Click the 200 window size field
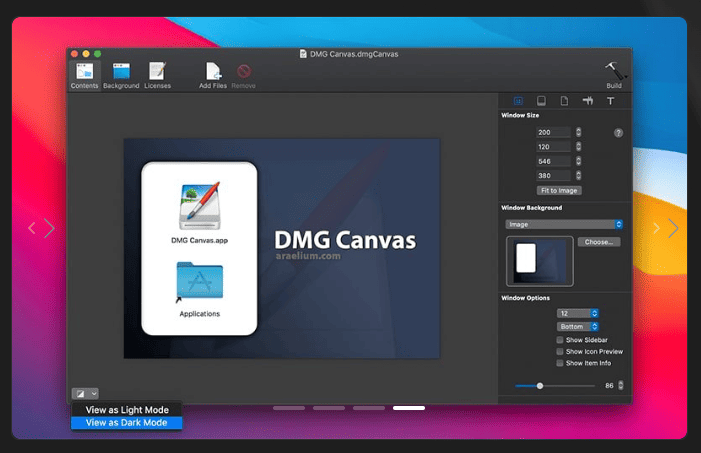Viewport: 701px width, 453px height. 553,132
